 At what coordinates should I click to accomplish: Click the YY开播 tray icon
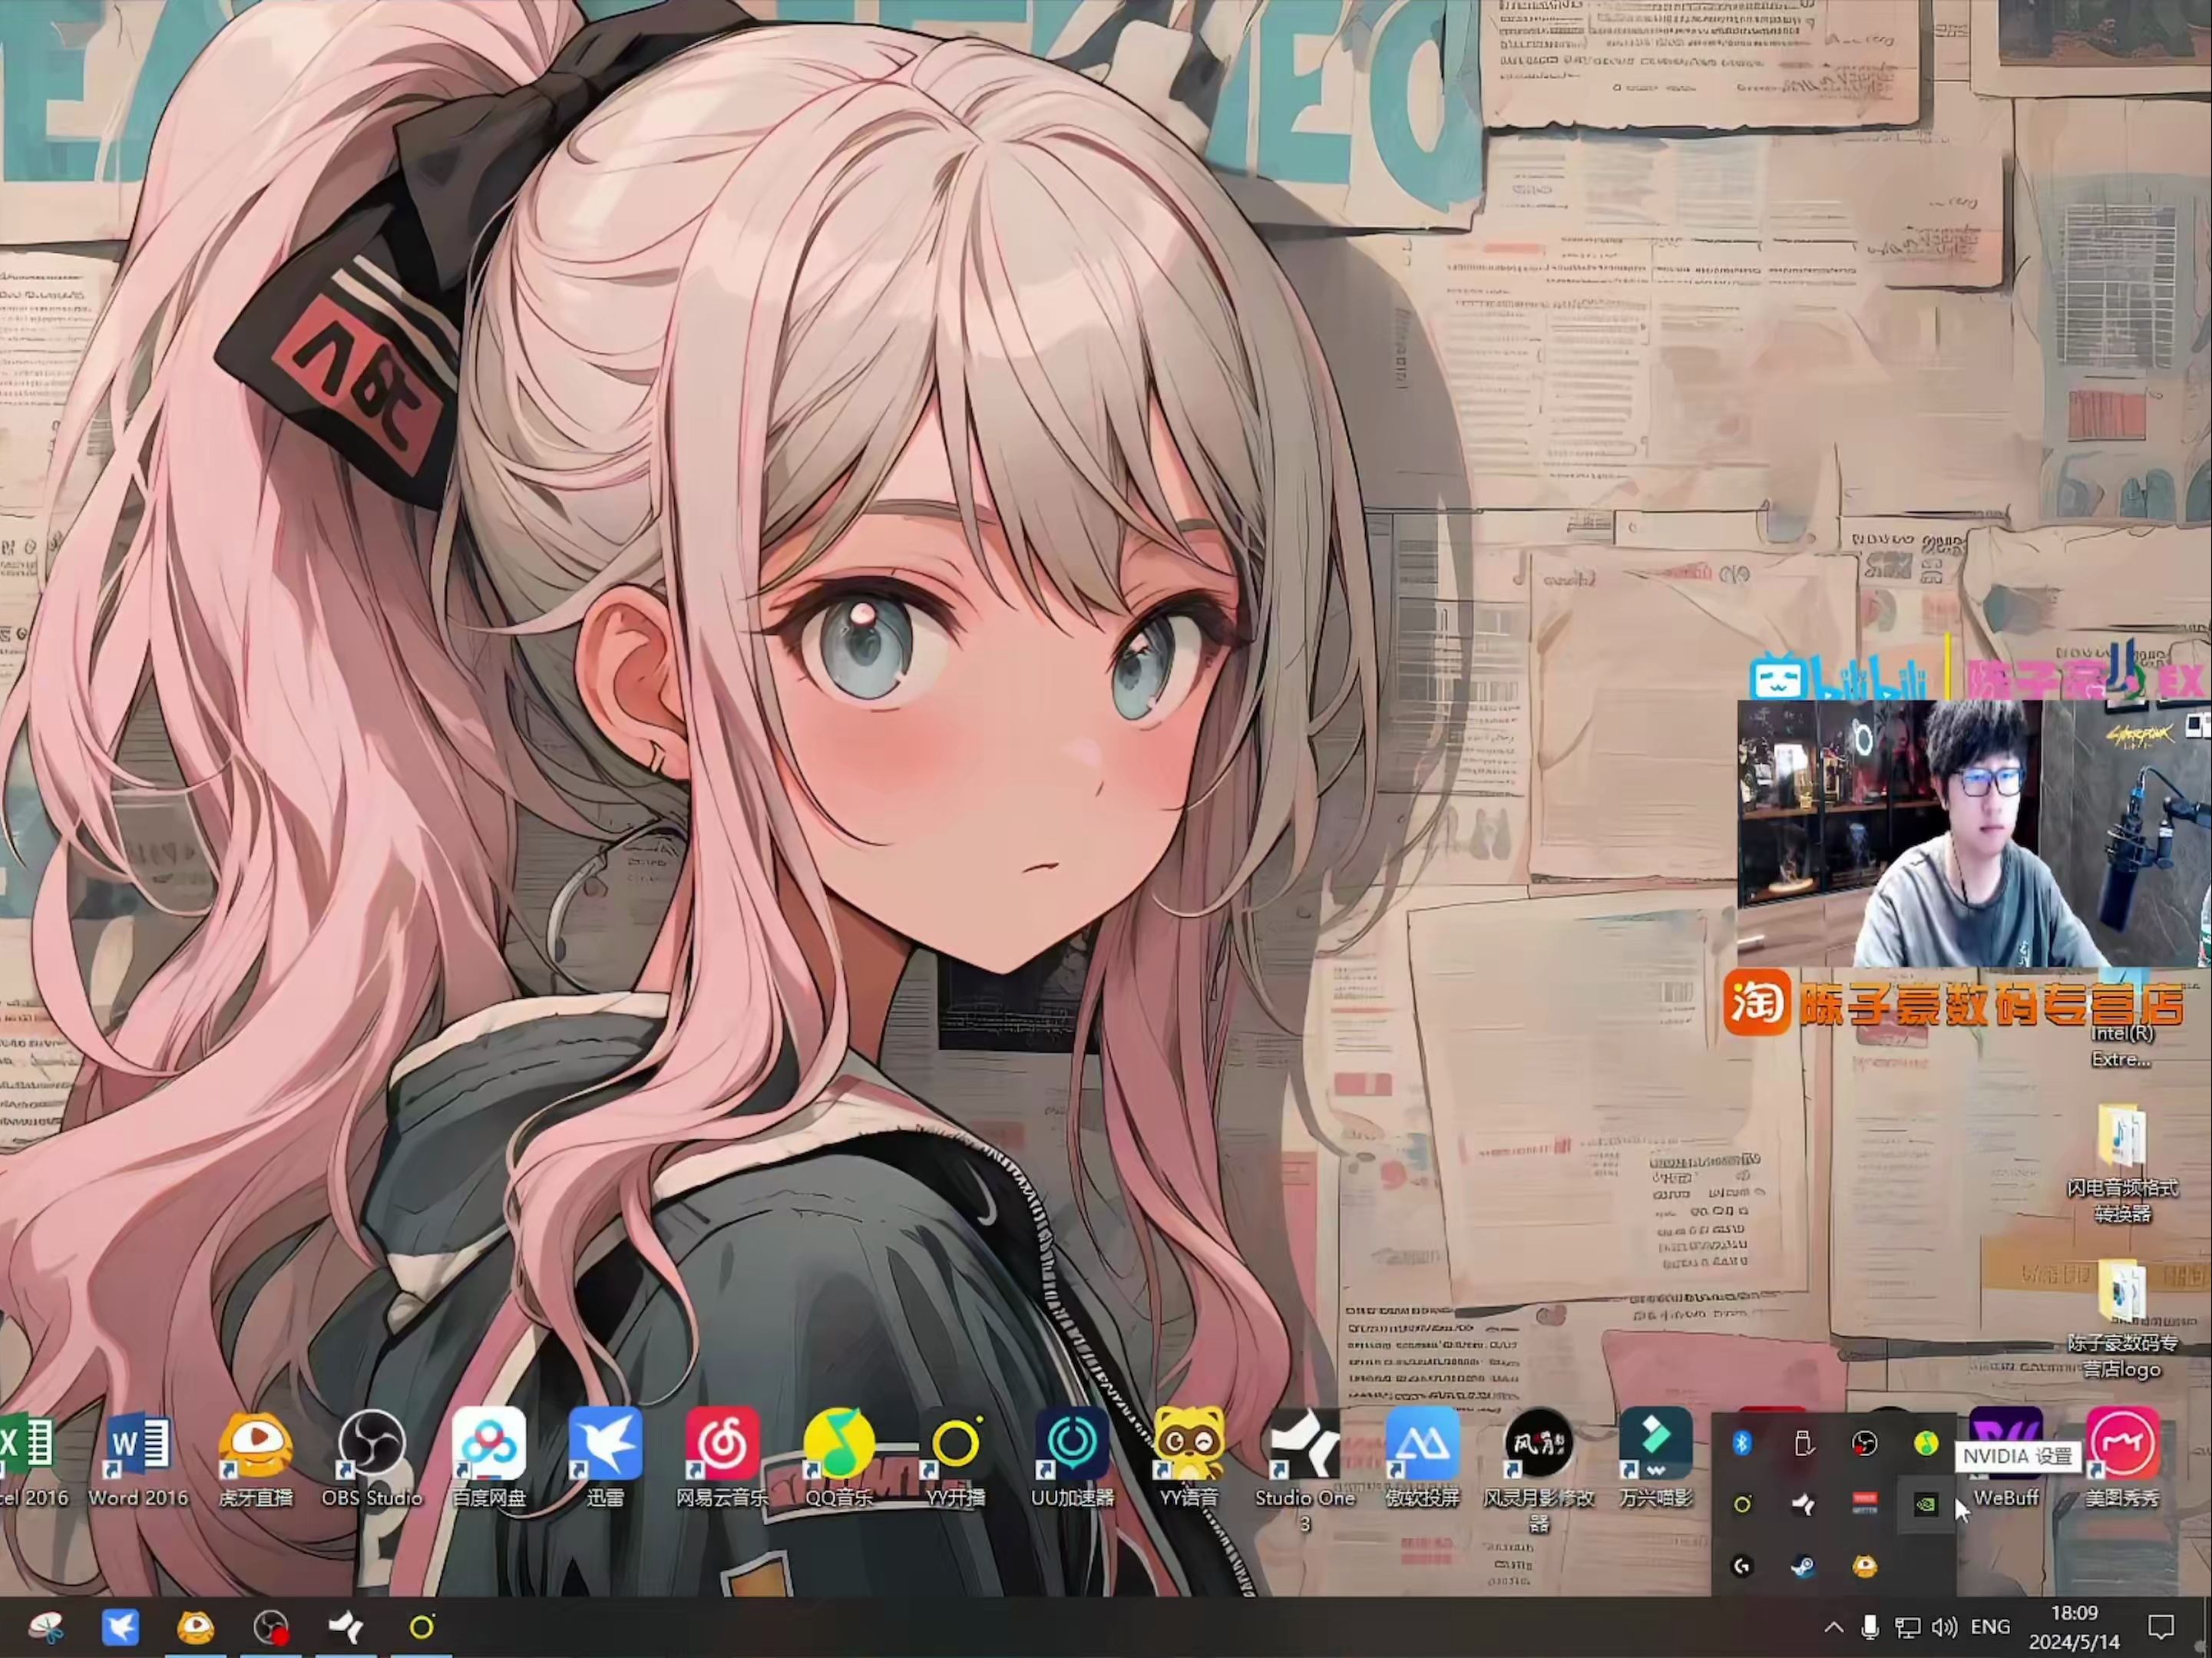(1742, 1504)
